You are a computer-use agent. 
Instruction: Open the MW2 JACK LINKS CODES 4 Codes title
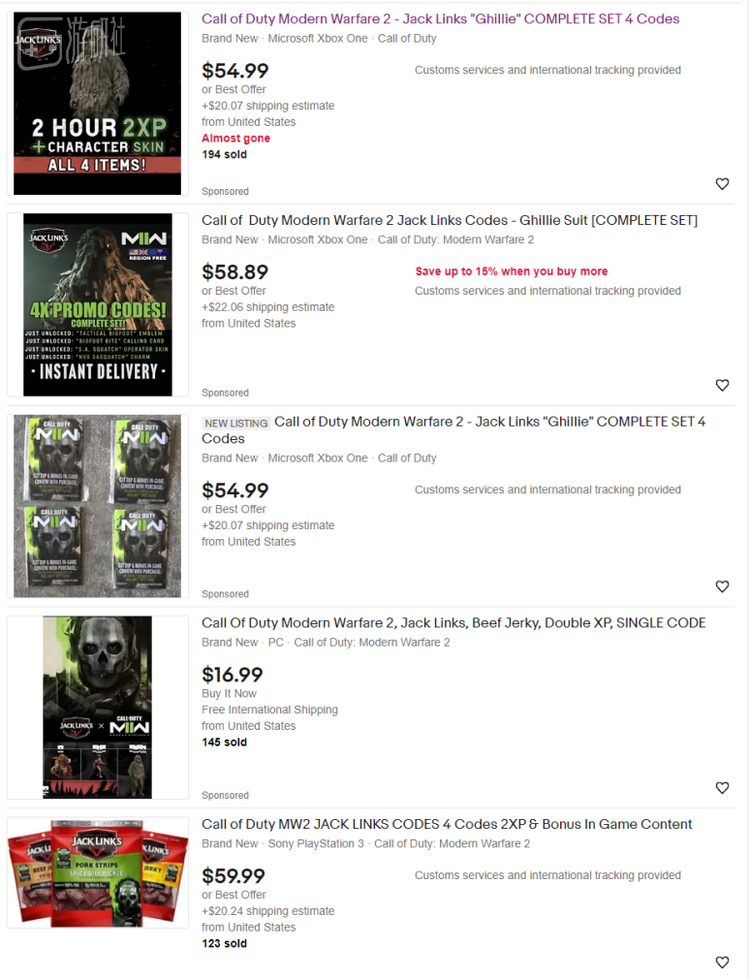447,824
